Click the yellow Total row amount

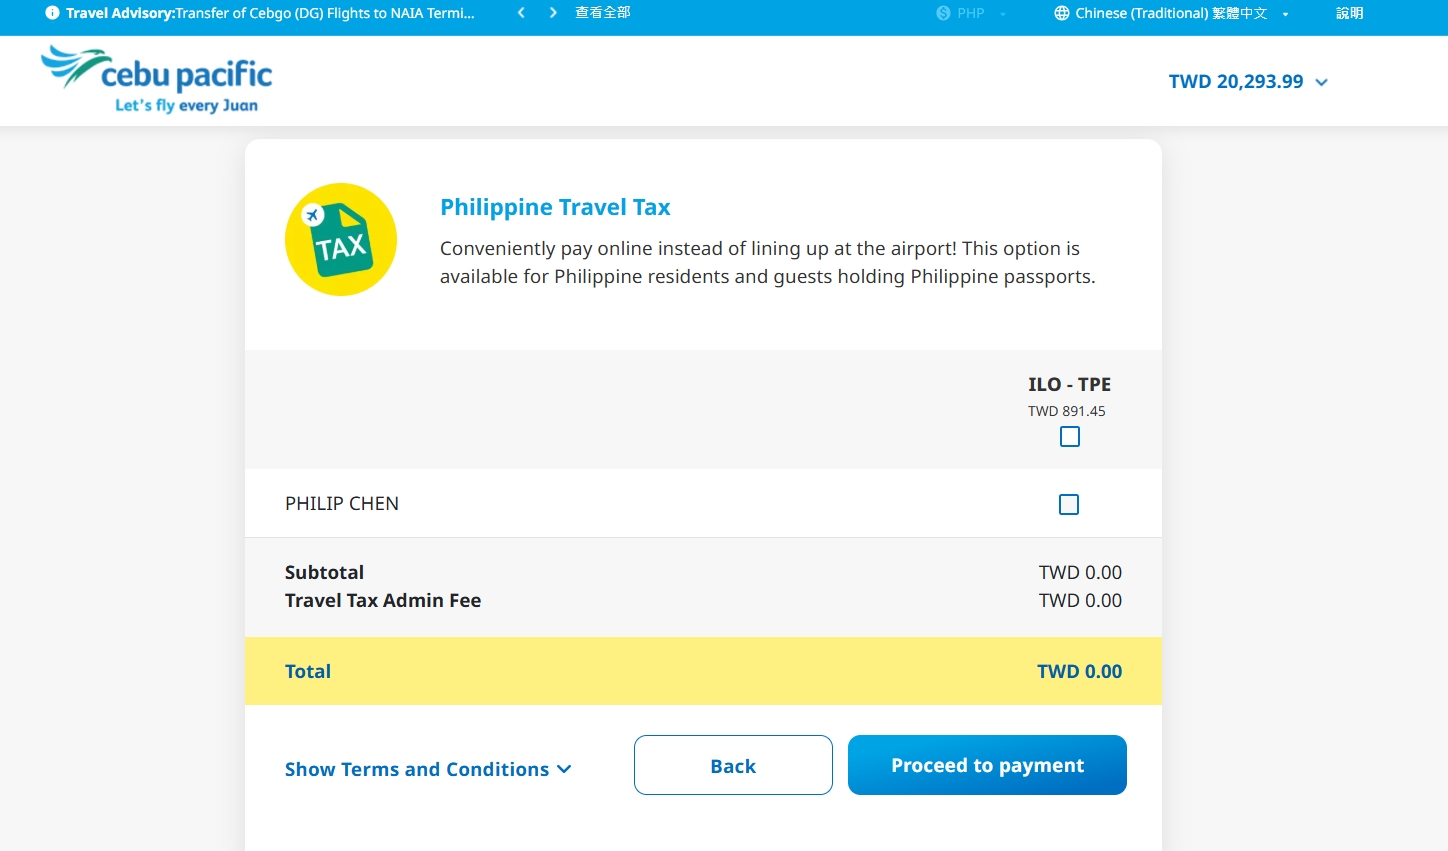1079,672
